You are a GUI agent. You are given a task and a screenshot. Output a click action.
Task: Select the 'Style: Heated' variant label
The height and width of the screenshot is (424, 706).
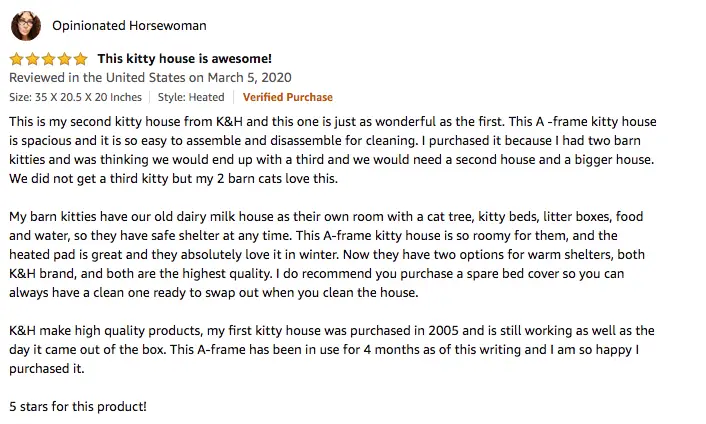(191, 97)
